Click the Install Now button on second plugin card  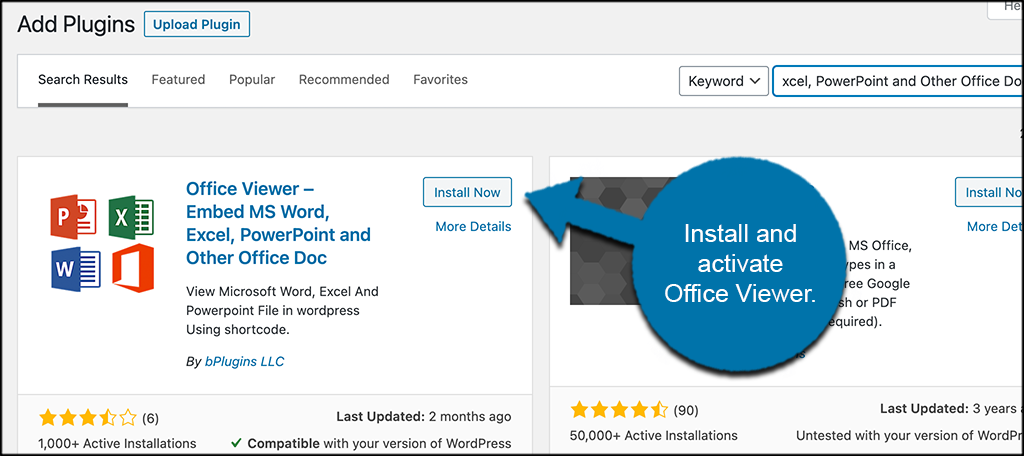989,192
